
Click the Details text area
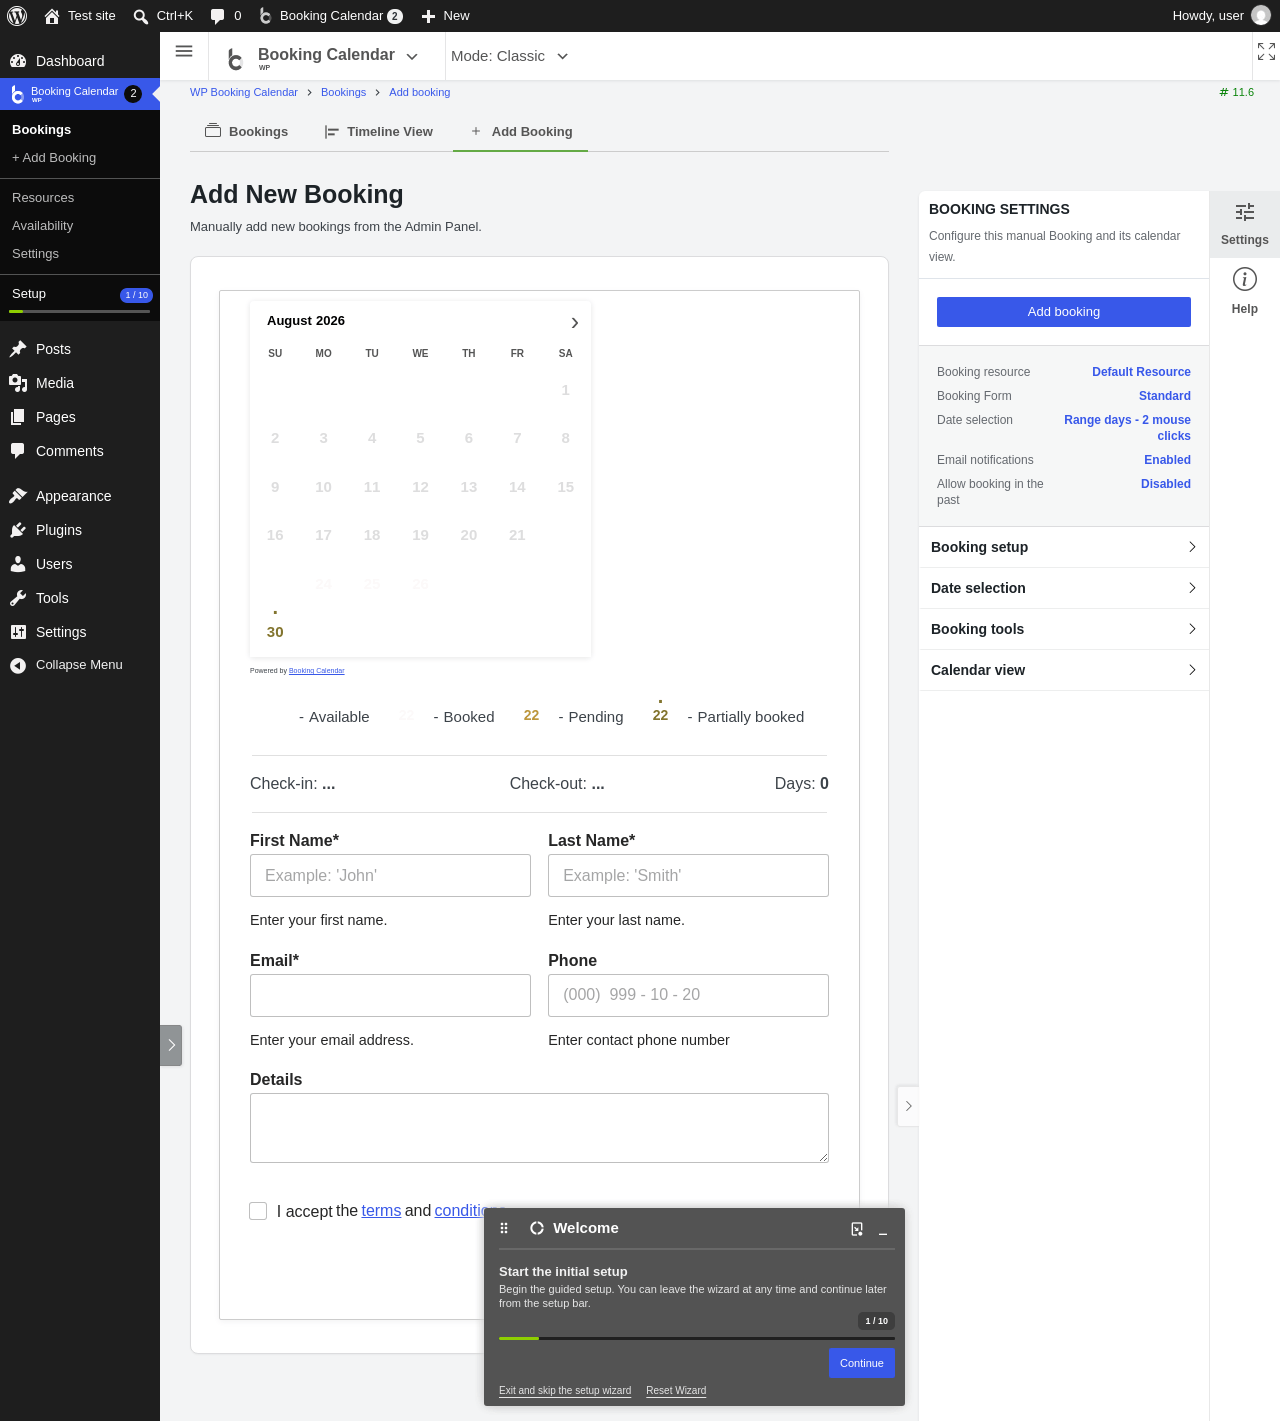(539, 1128)
